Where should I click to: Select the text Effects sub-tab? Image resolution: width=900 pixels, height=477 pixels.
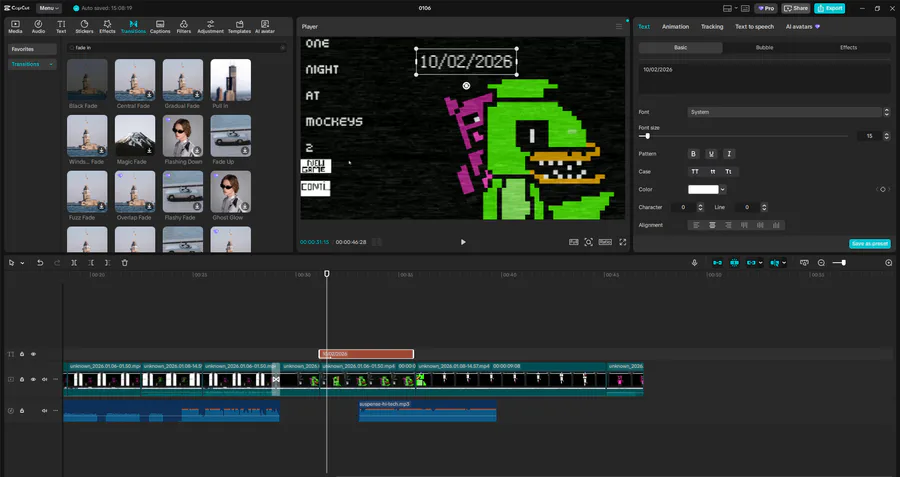[848, 48]
